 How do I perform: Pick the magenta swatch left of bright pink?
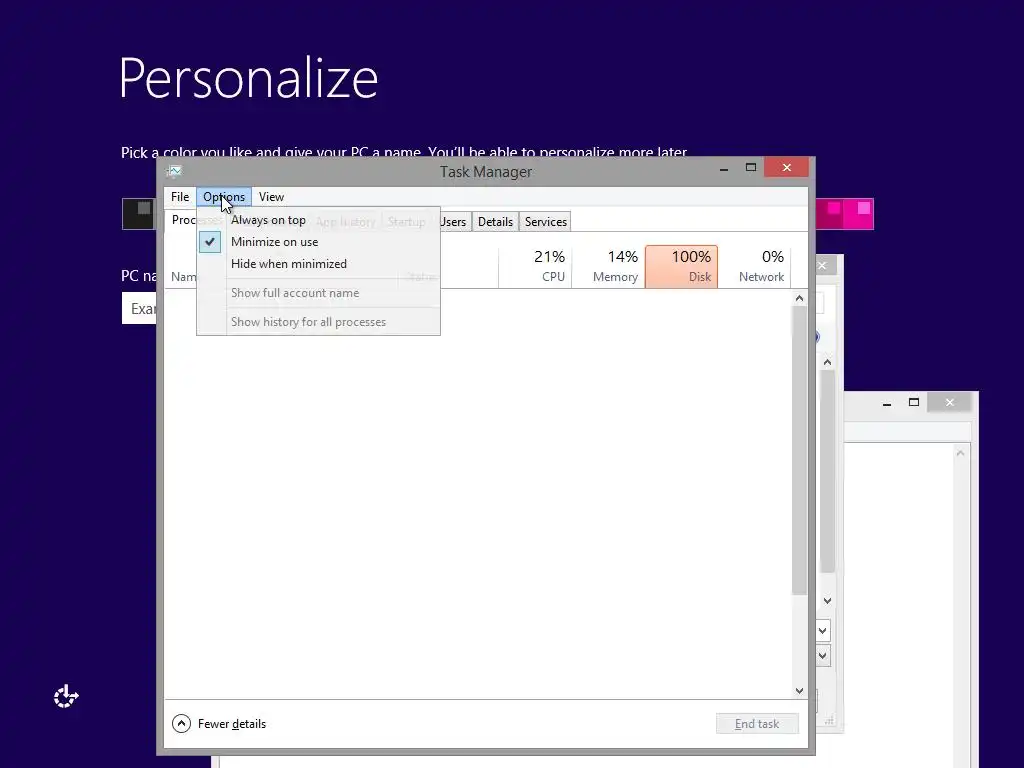(828, 214)
